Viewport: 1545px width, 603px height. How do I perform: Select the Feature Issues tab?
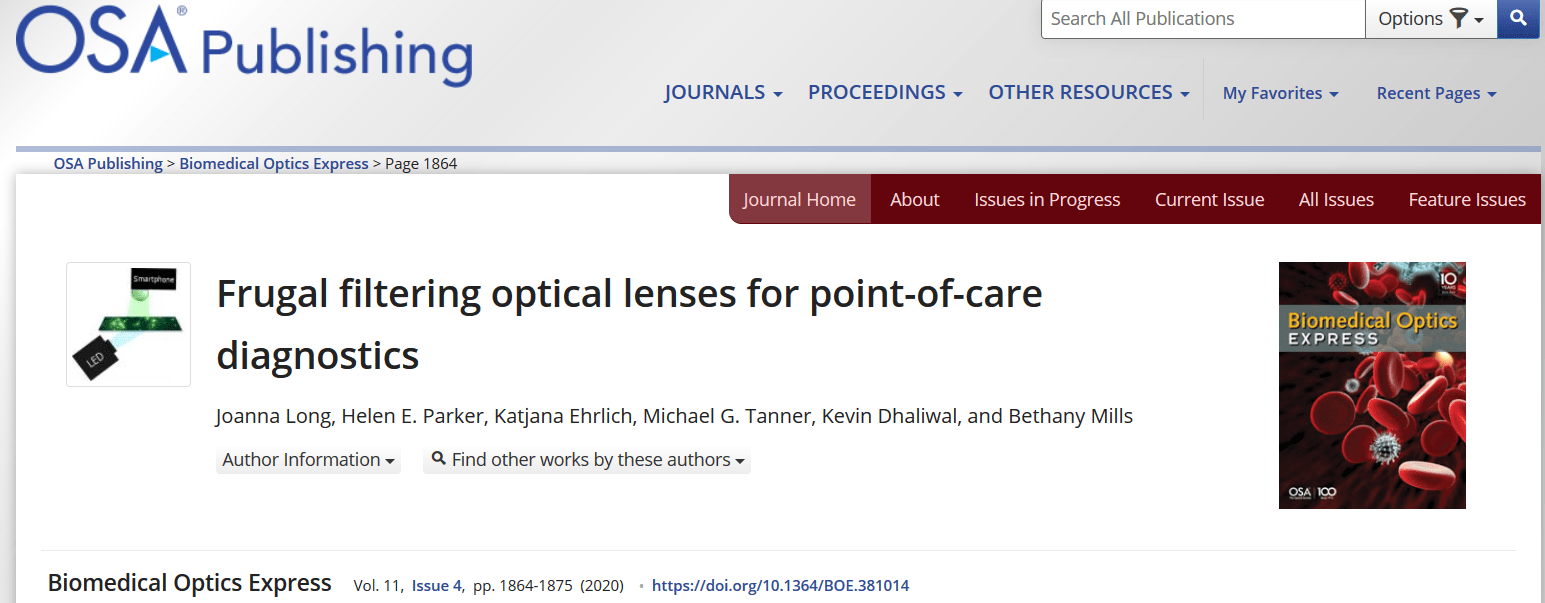1467,200
